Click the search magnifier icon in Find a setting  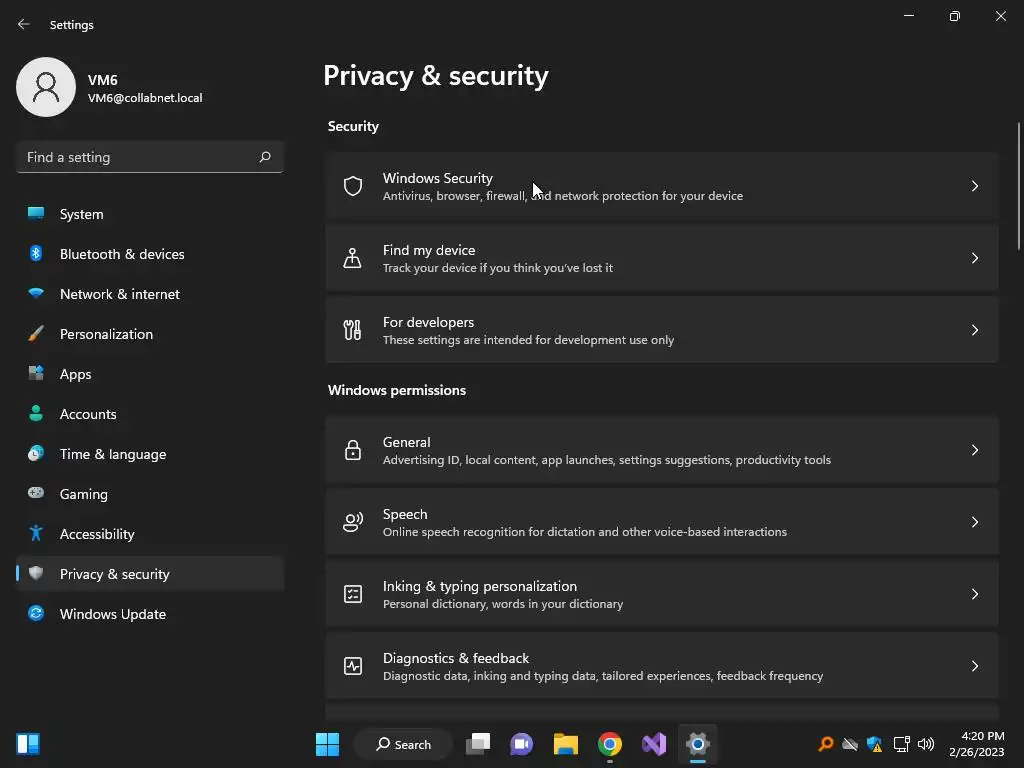click(265, 157)
